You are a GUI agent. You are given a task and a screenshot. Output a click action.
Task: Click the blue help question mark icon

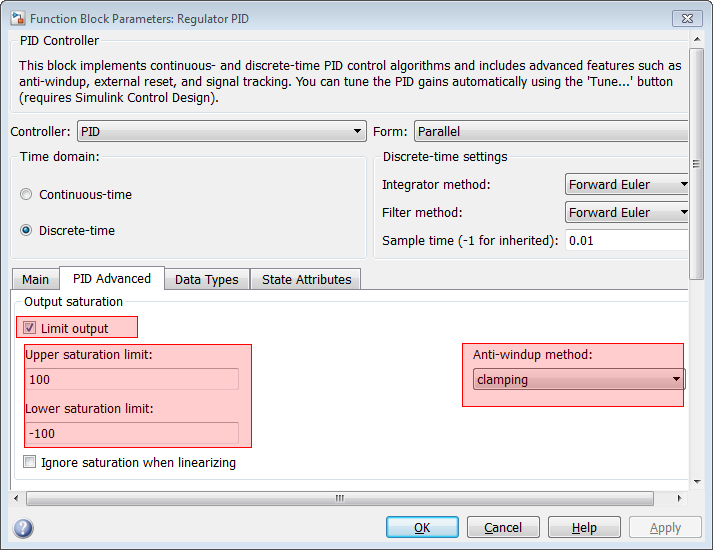coord(23,528)
